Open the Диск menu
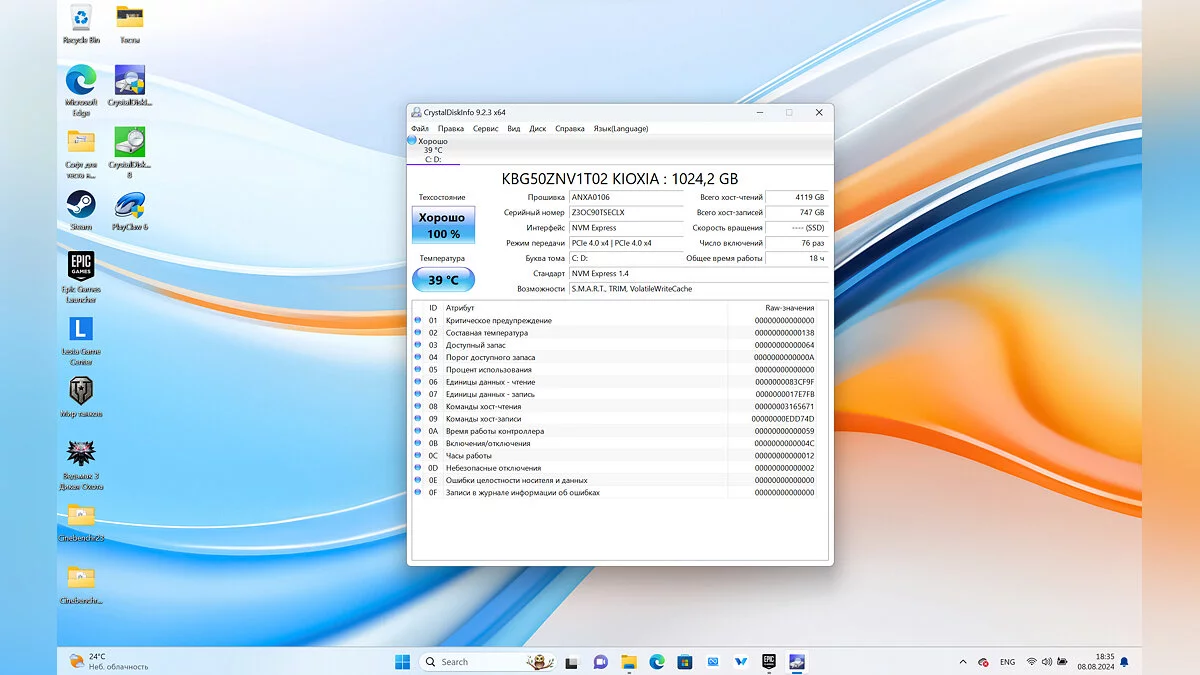1200x675 pixels. tap(538, 128)
